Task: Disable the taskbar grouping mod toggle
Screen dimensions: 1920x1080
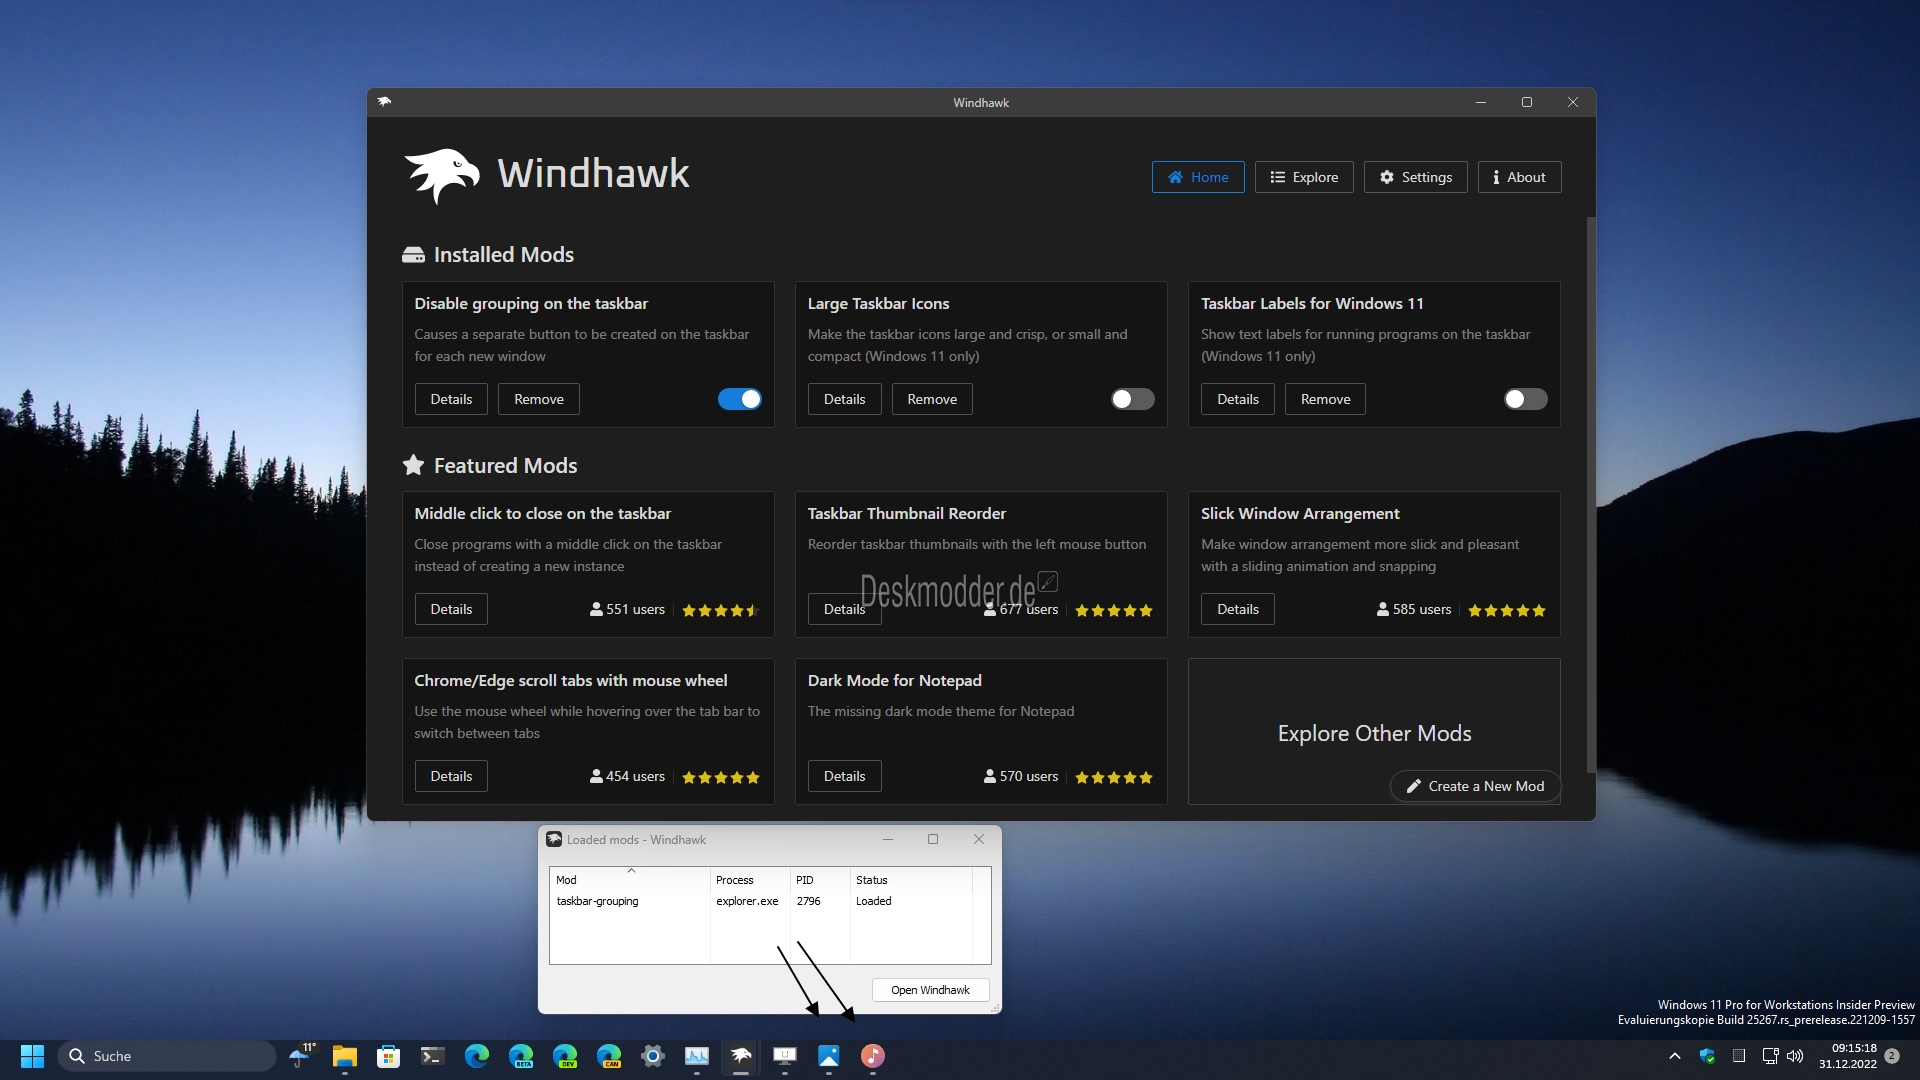Action: tap(740, 399)
